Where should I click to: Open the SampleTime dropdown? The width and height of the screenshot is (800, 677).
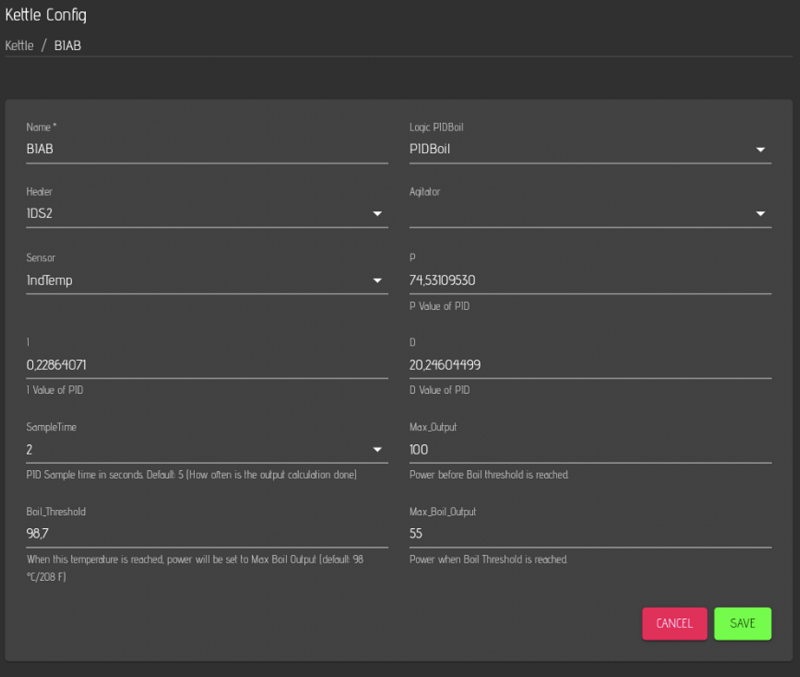[377, 450]
